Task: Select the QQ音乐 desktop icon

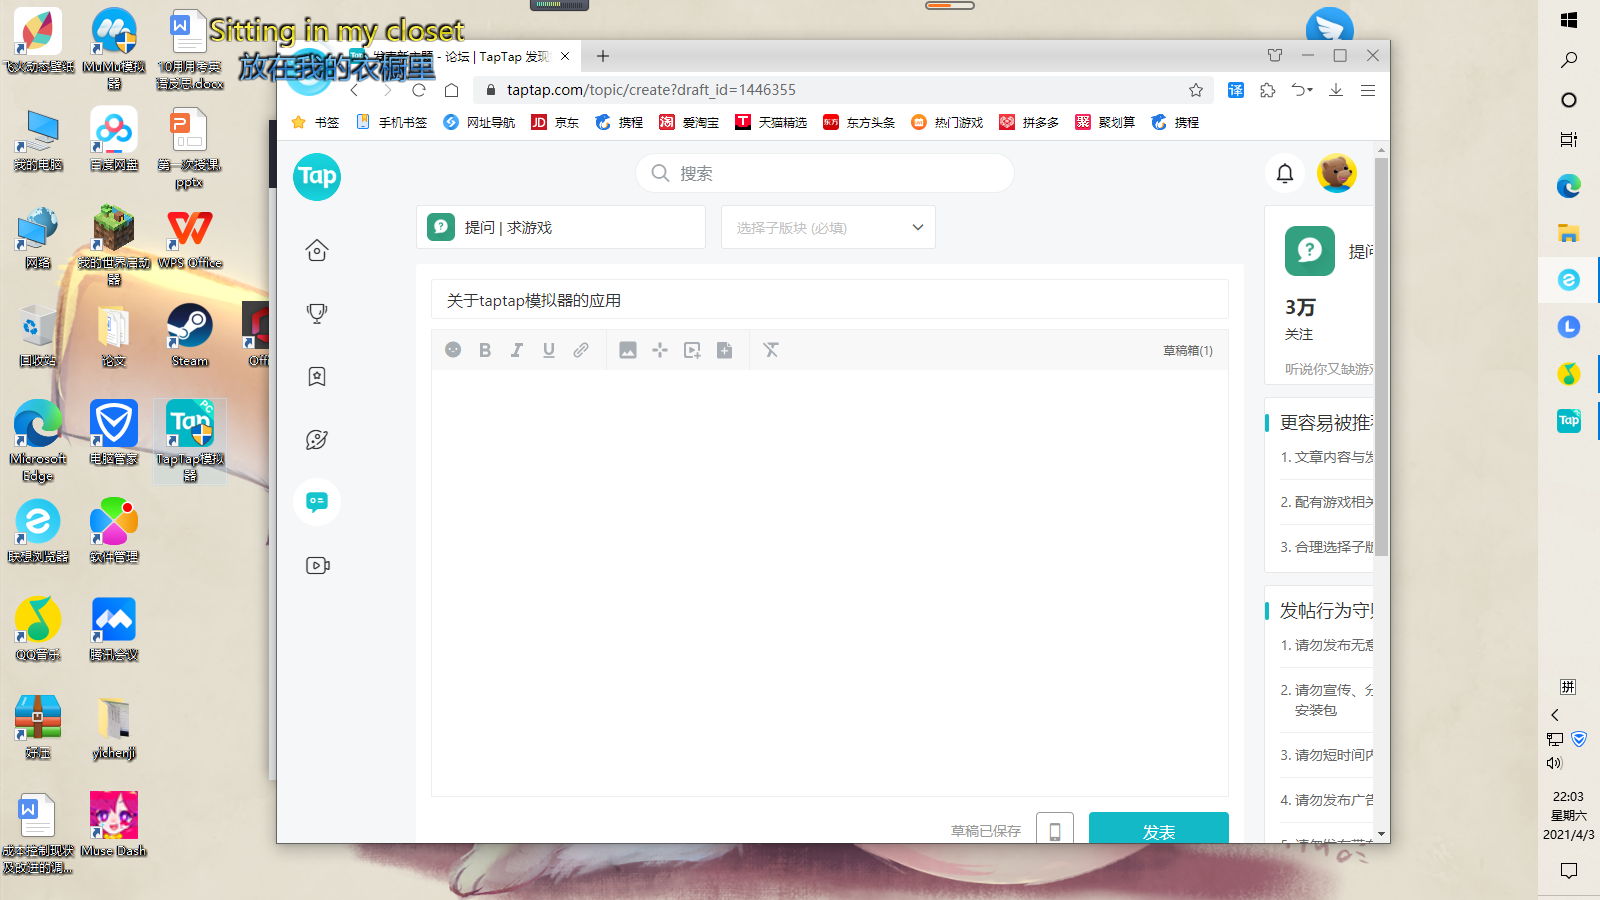Action: click(38, 630)
